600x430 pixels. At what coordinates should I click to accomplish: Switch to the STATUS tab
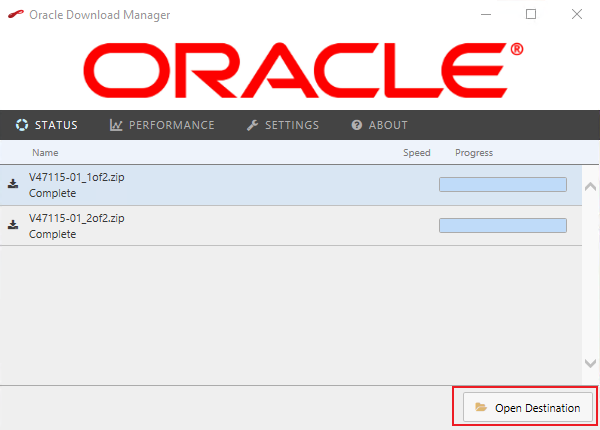click(46, 125)
